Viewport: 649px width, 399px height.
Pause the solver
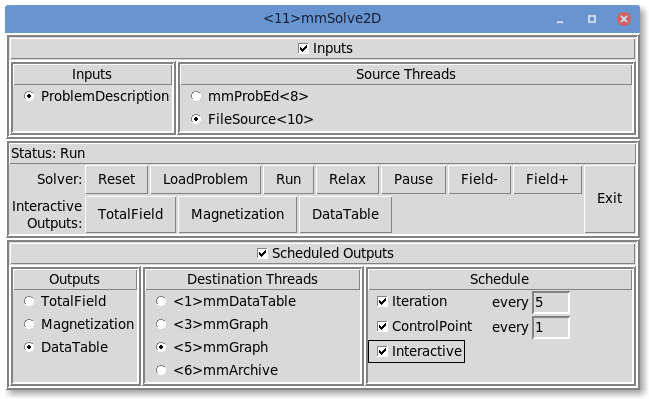click(413, 180)
